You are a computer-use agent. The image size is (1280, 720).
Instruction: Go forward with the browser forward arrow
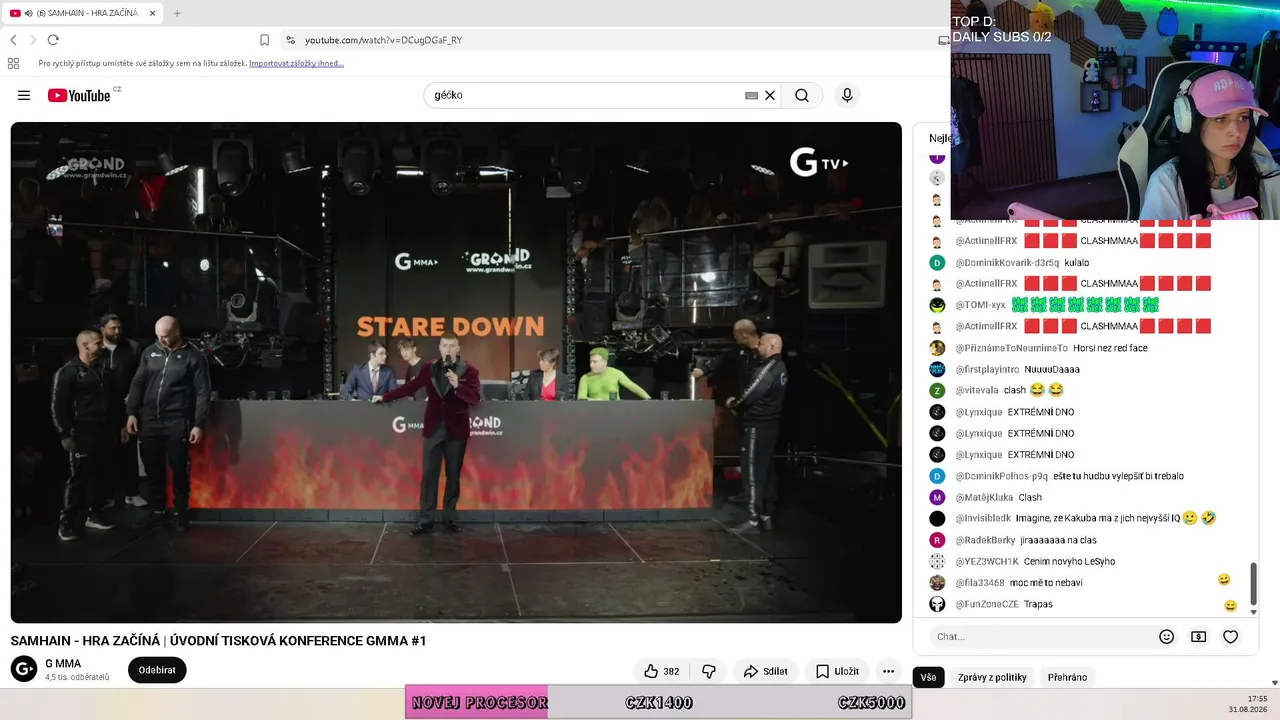coord(33,40)
